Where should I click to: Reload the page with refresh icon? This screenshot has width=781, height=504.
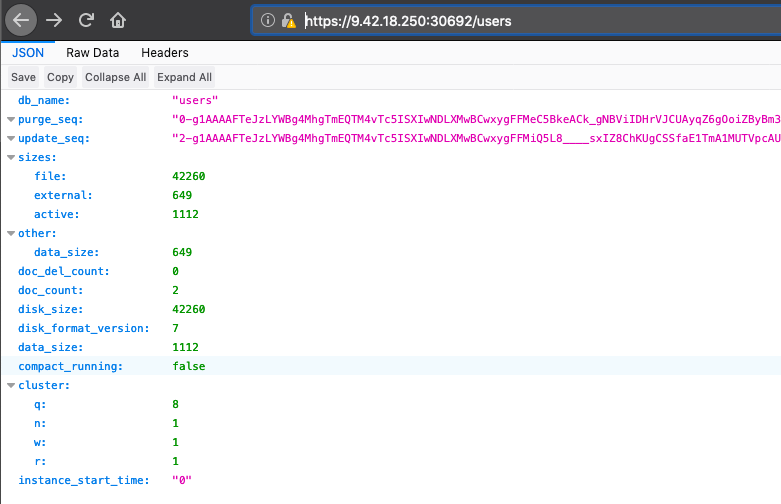(86, 20)
